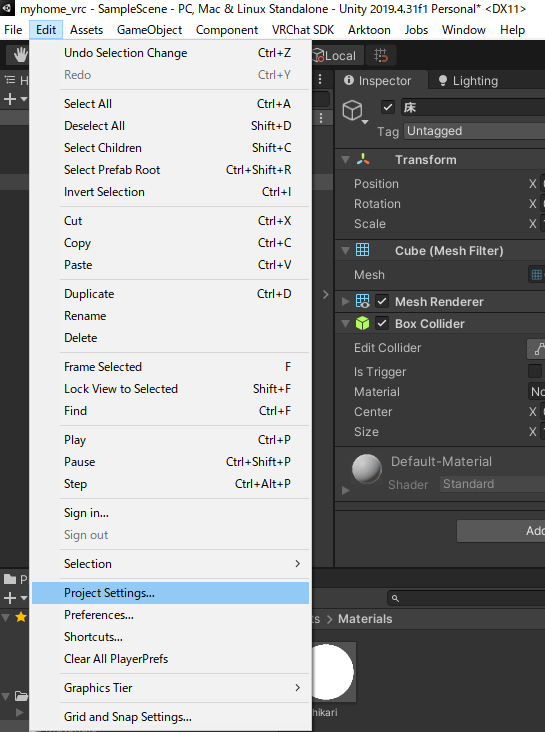Toggle the grid snapping icon

point(381,56)
